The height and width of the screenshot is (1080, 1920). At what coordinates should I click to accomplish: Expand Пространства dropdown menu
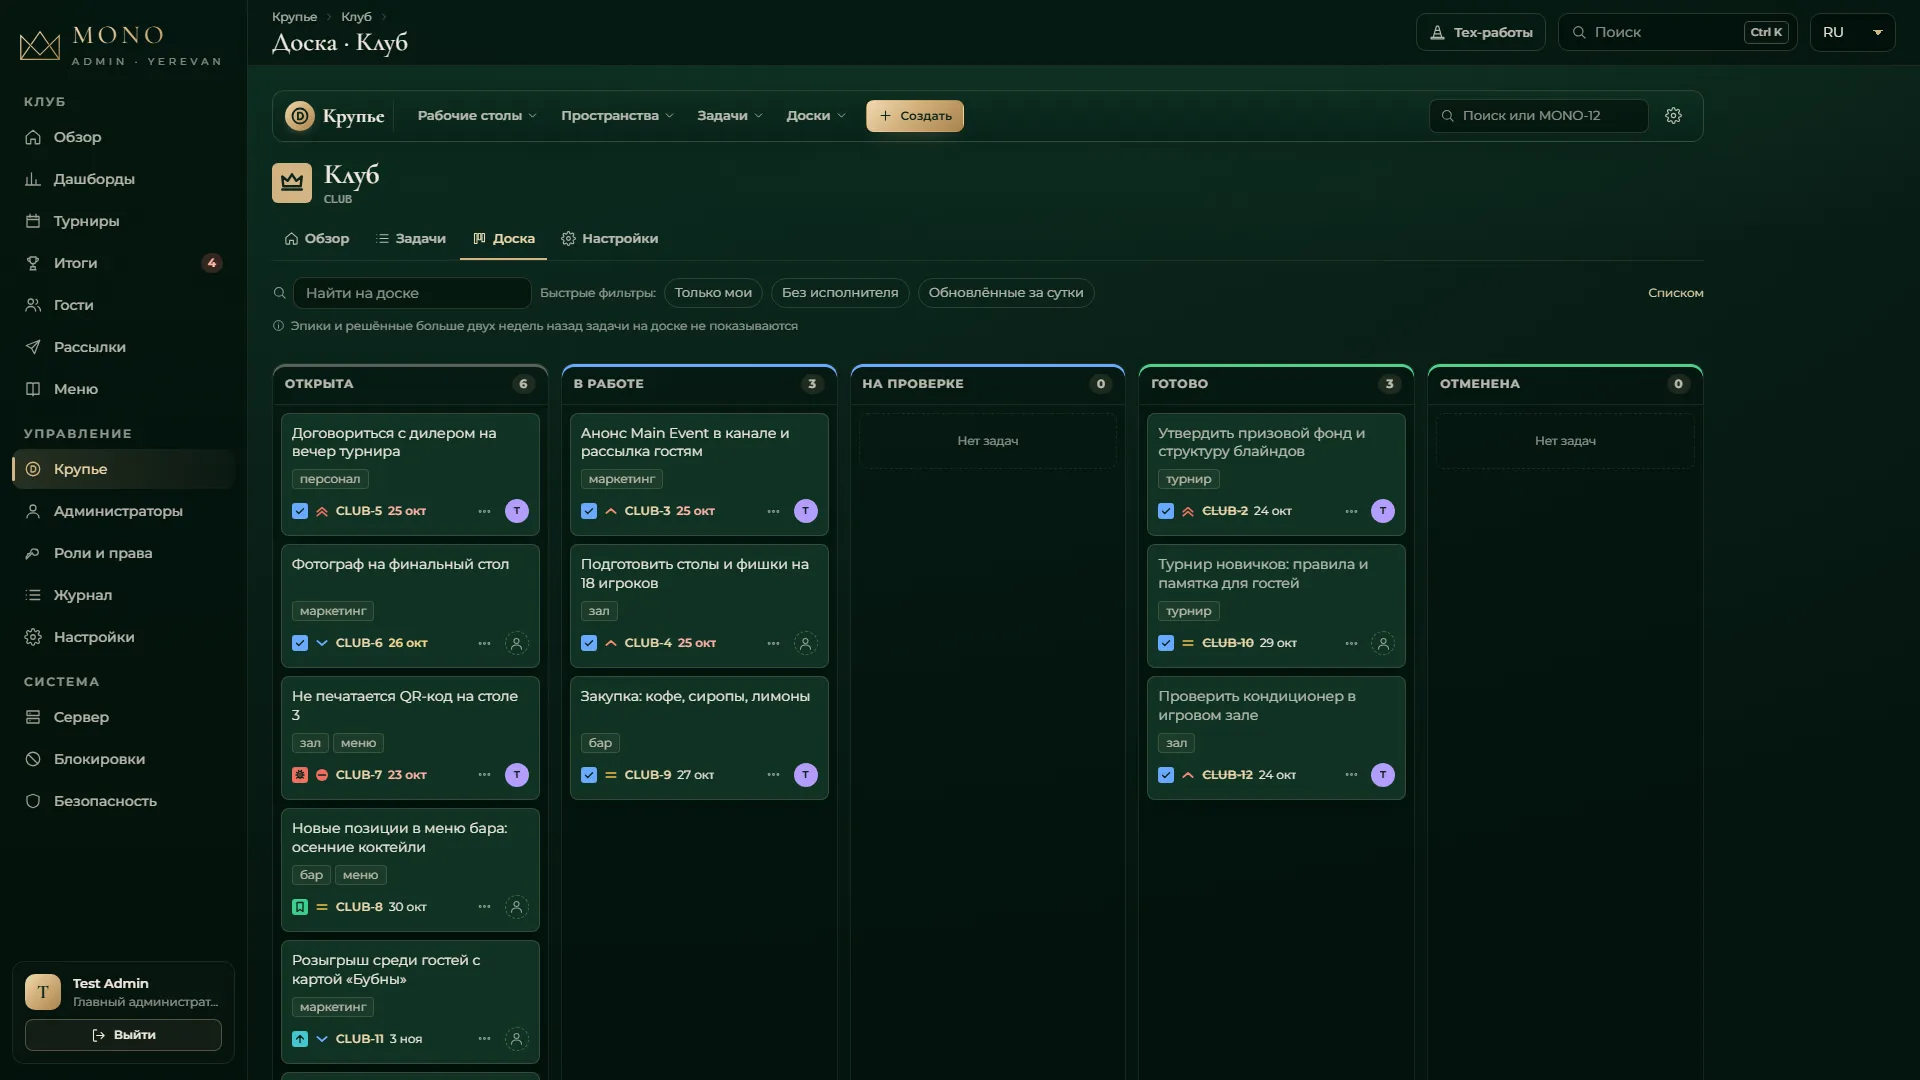point(617,116)
